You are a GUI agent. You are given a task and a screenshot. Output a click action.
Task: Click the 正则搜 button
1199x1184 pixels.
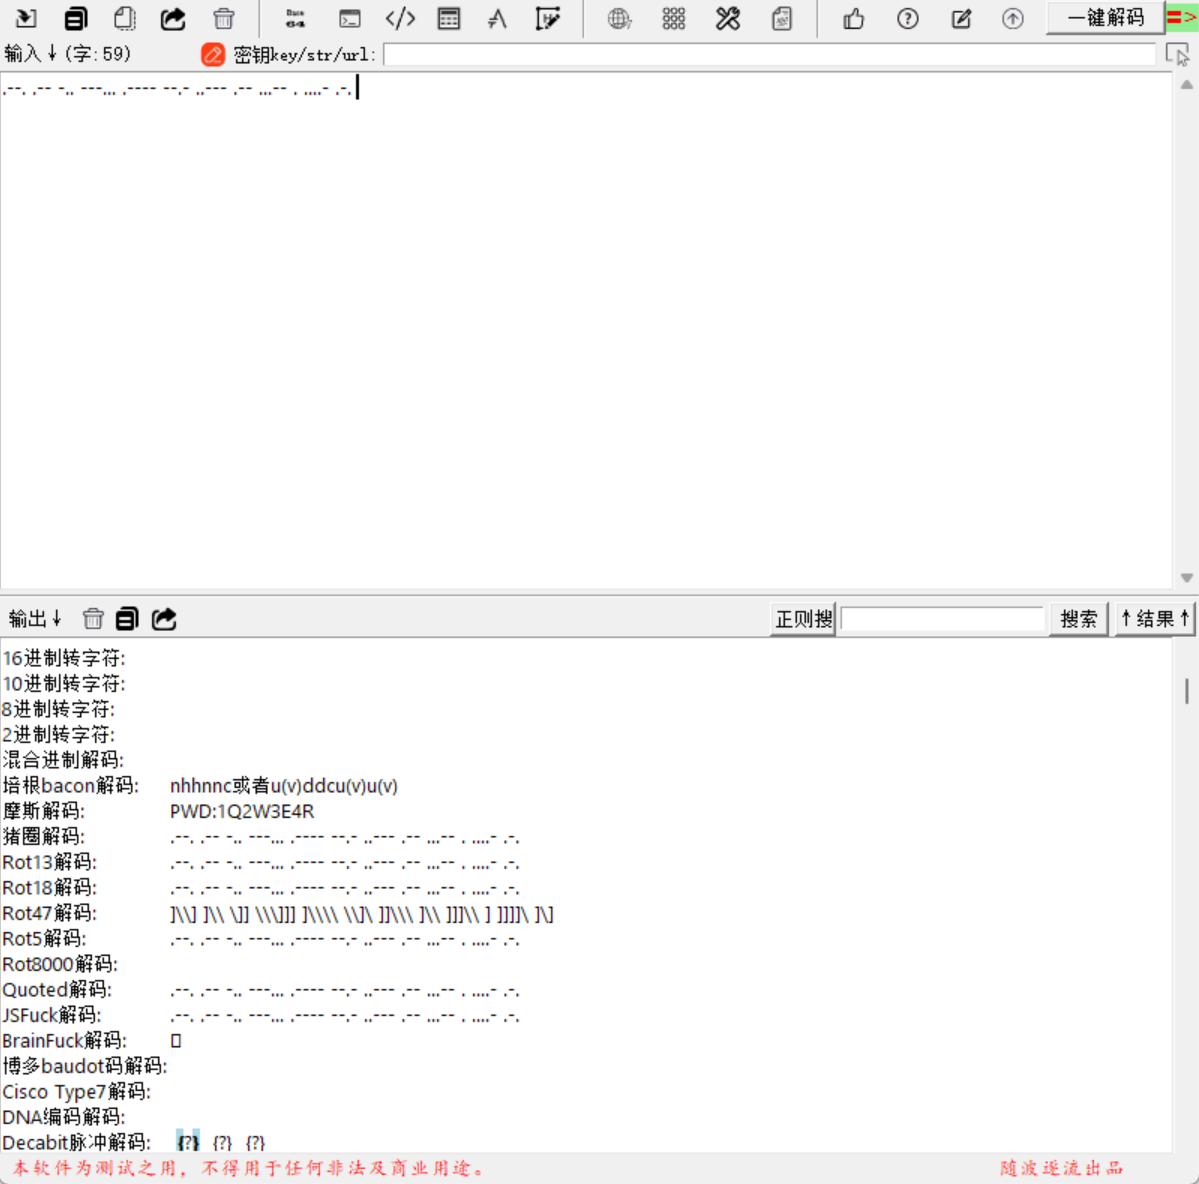click(803, 619)
